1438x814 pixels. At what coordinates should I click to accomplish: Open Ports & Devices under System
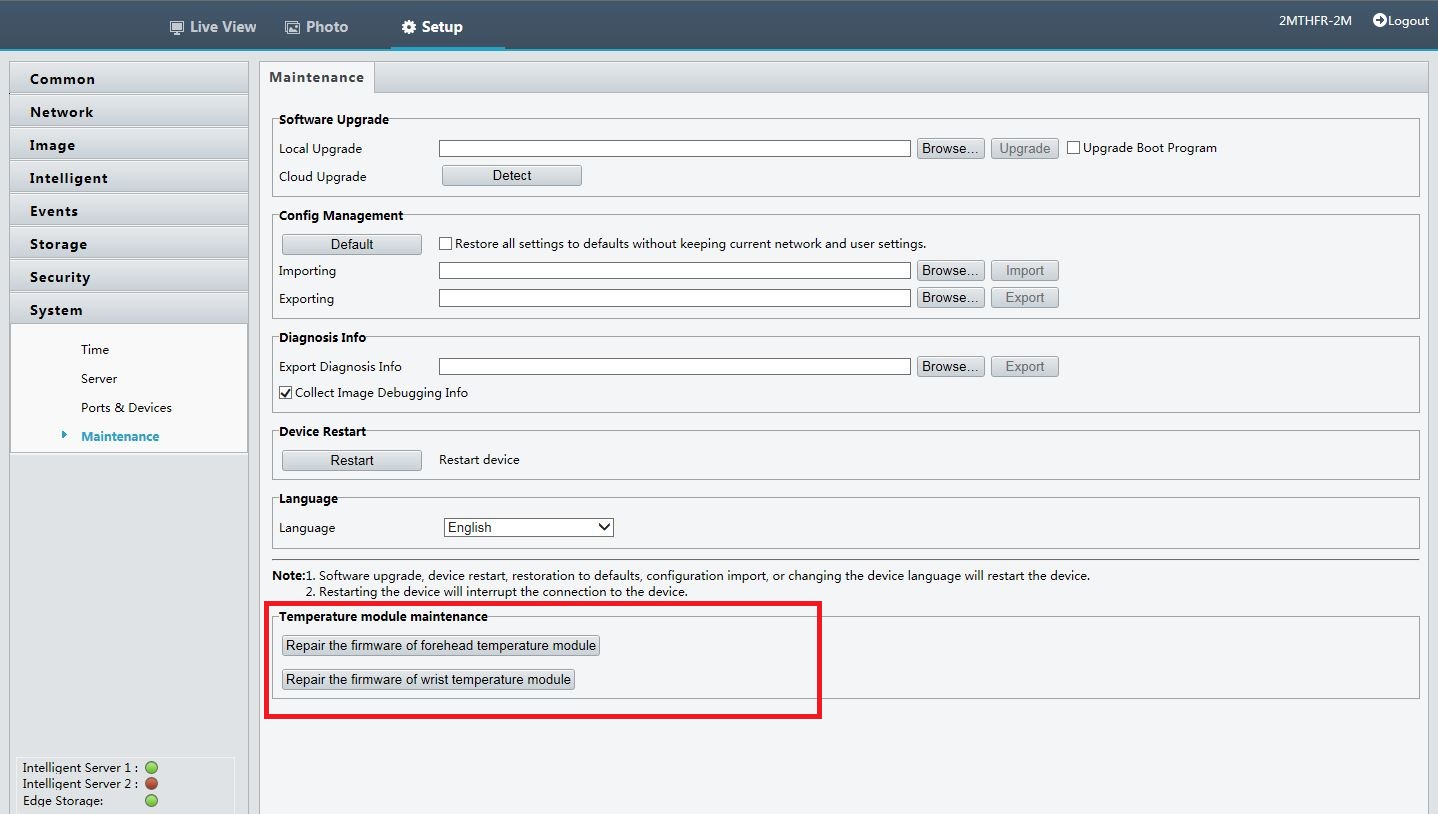(x=126, y=408)
